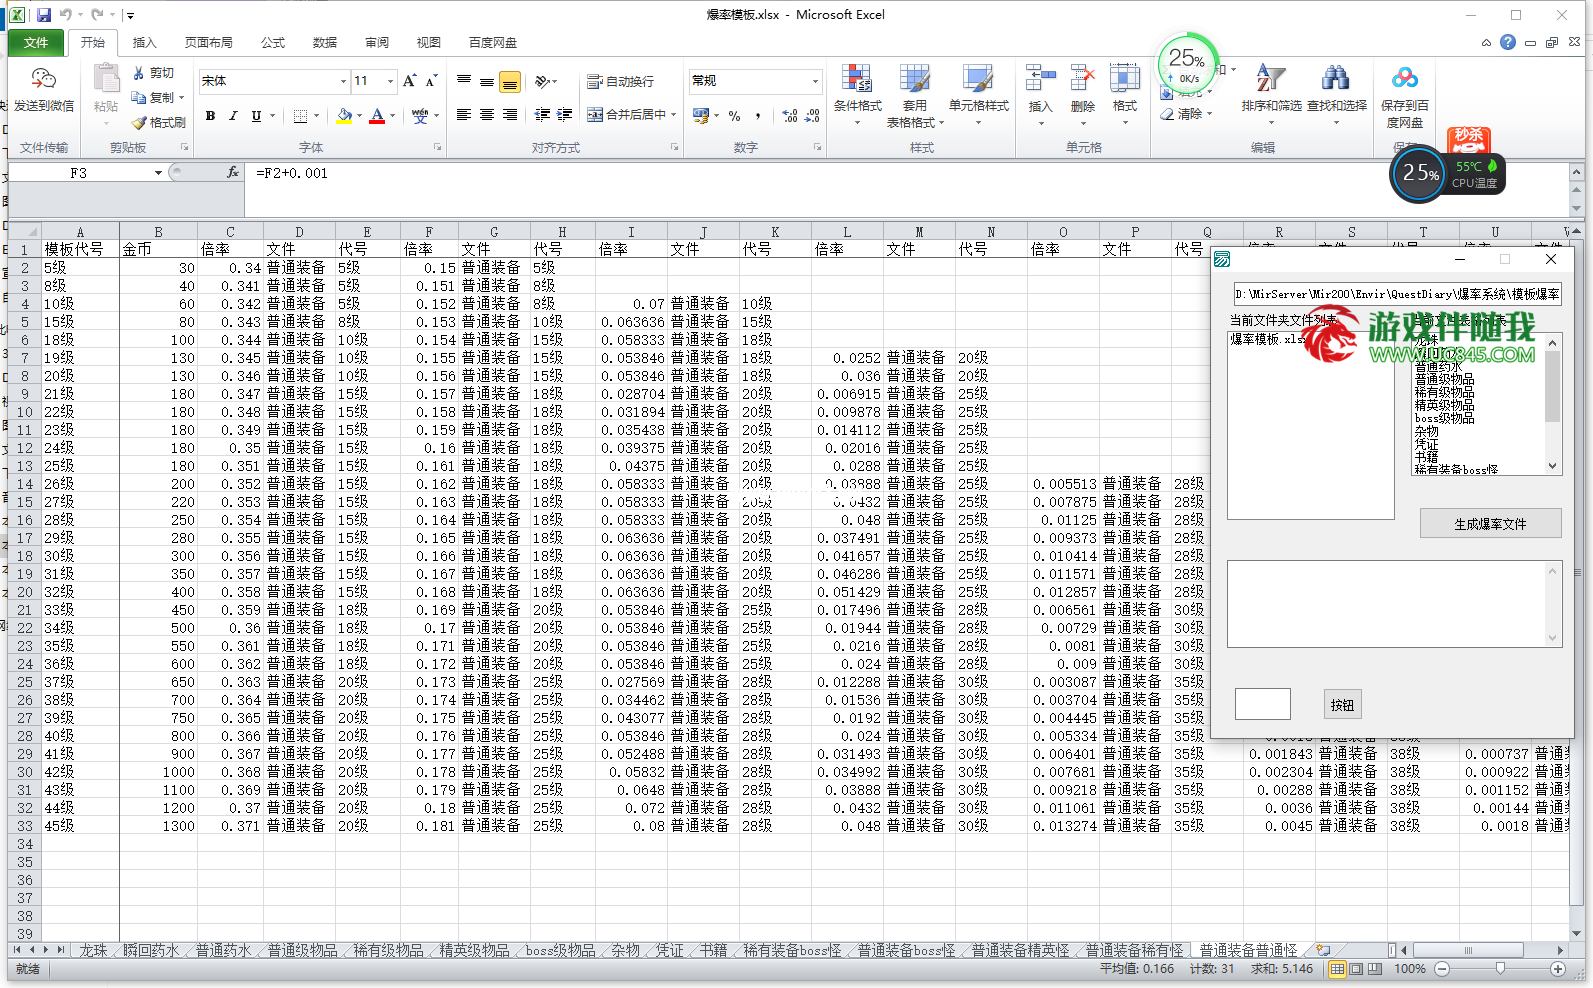Toggle Underline formatting

(256, 116)
